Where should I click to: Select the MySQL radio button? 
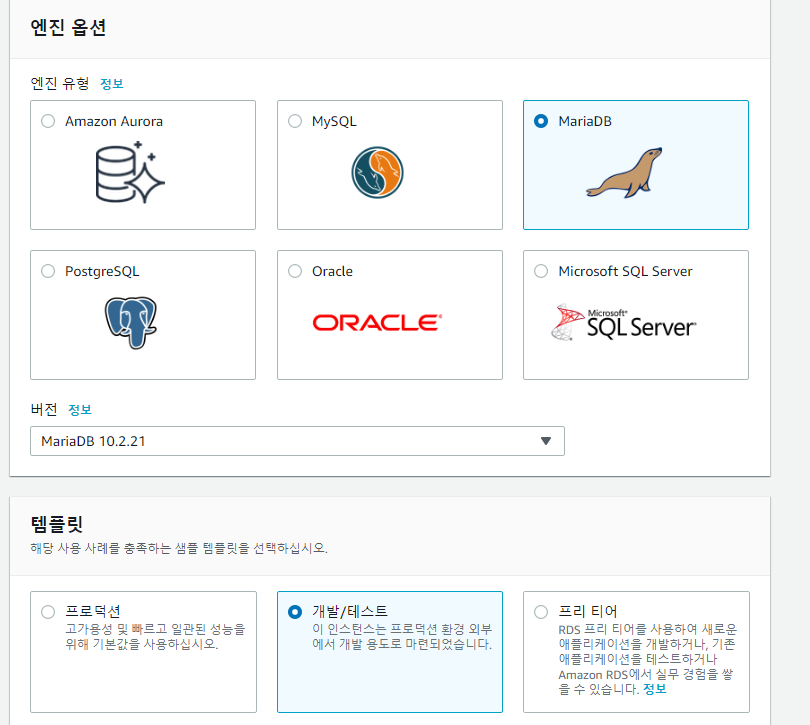click(x=294, y=120)
